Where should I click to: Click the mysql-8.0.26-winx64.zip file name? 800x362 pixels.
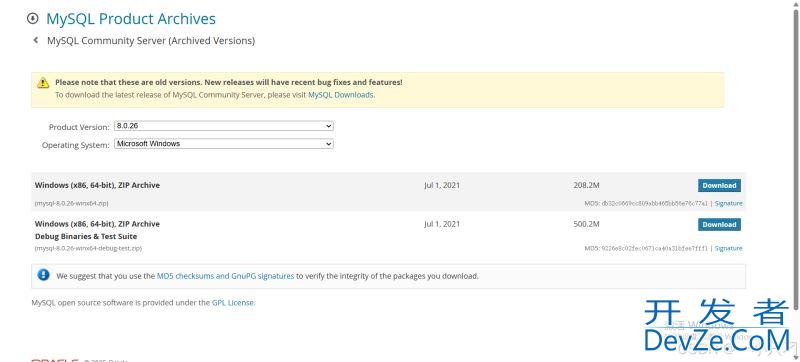click(x=71, y=203)
